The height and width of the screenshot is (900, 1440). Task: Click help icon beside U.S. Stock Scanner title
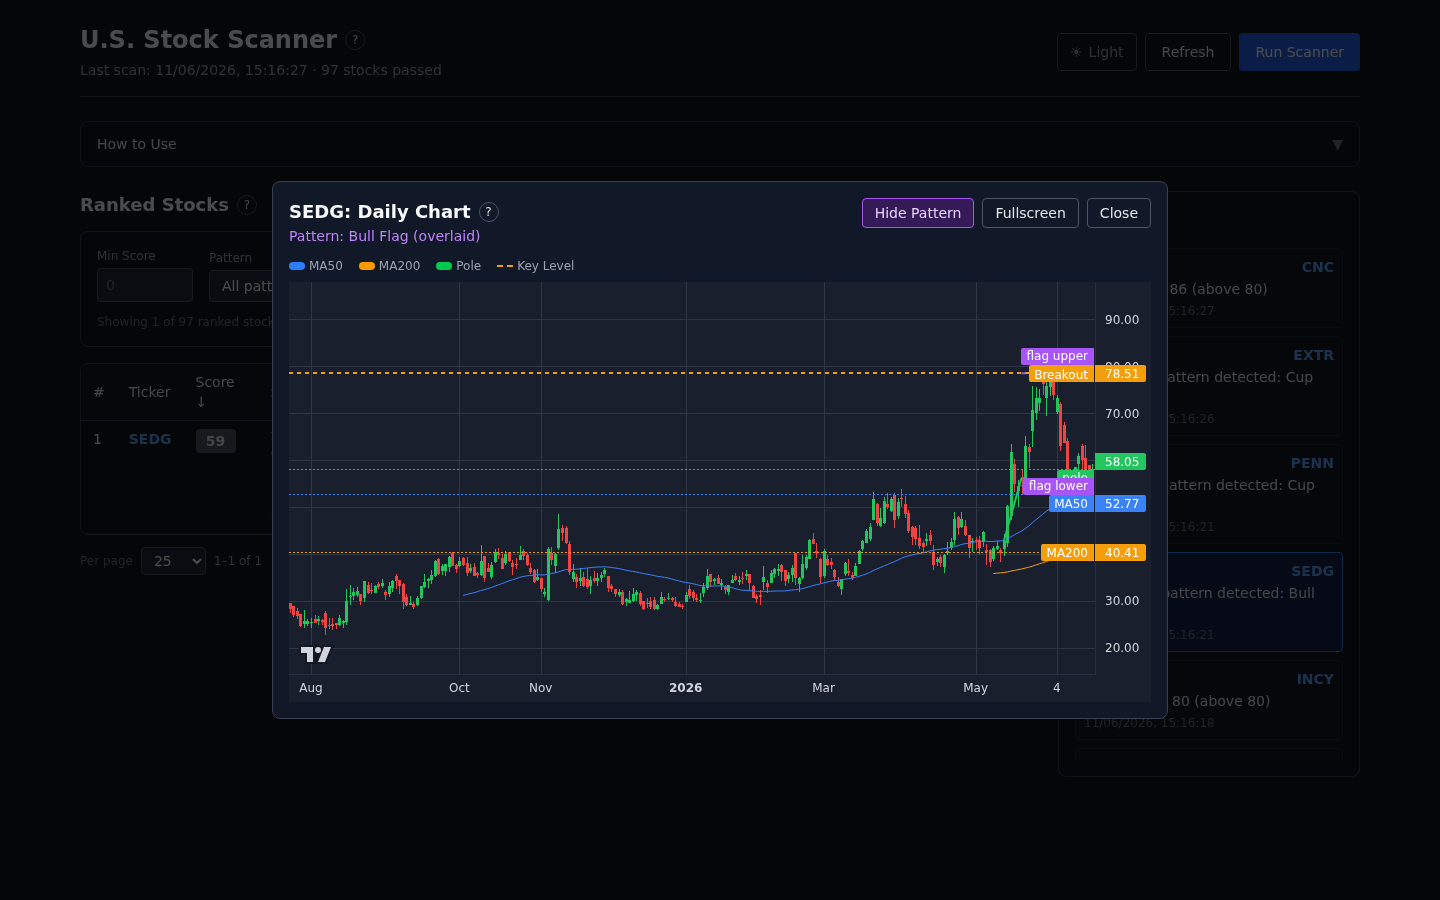coord(355,40)
